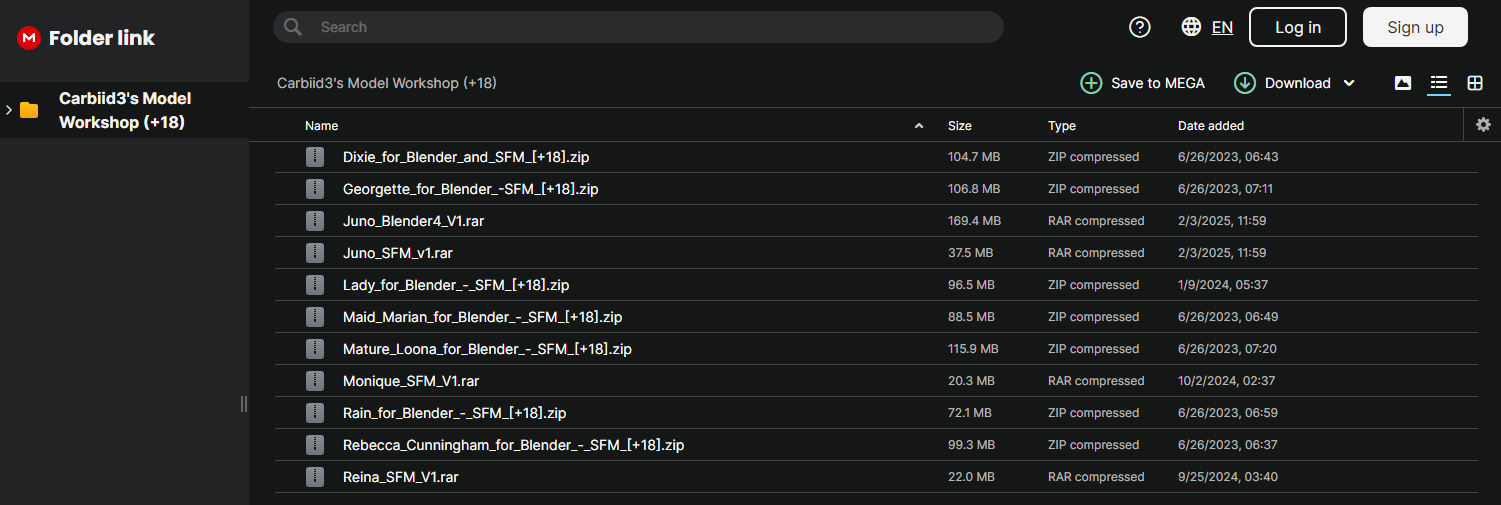
Task: Sort files by Date added column
Action: (1211, 126)
